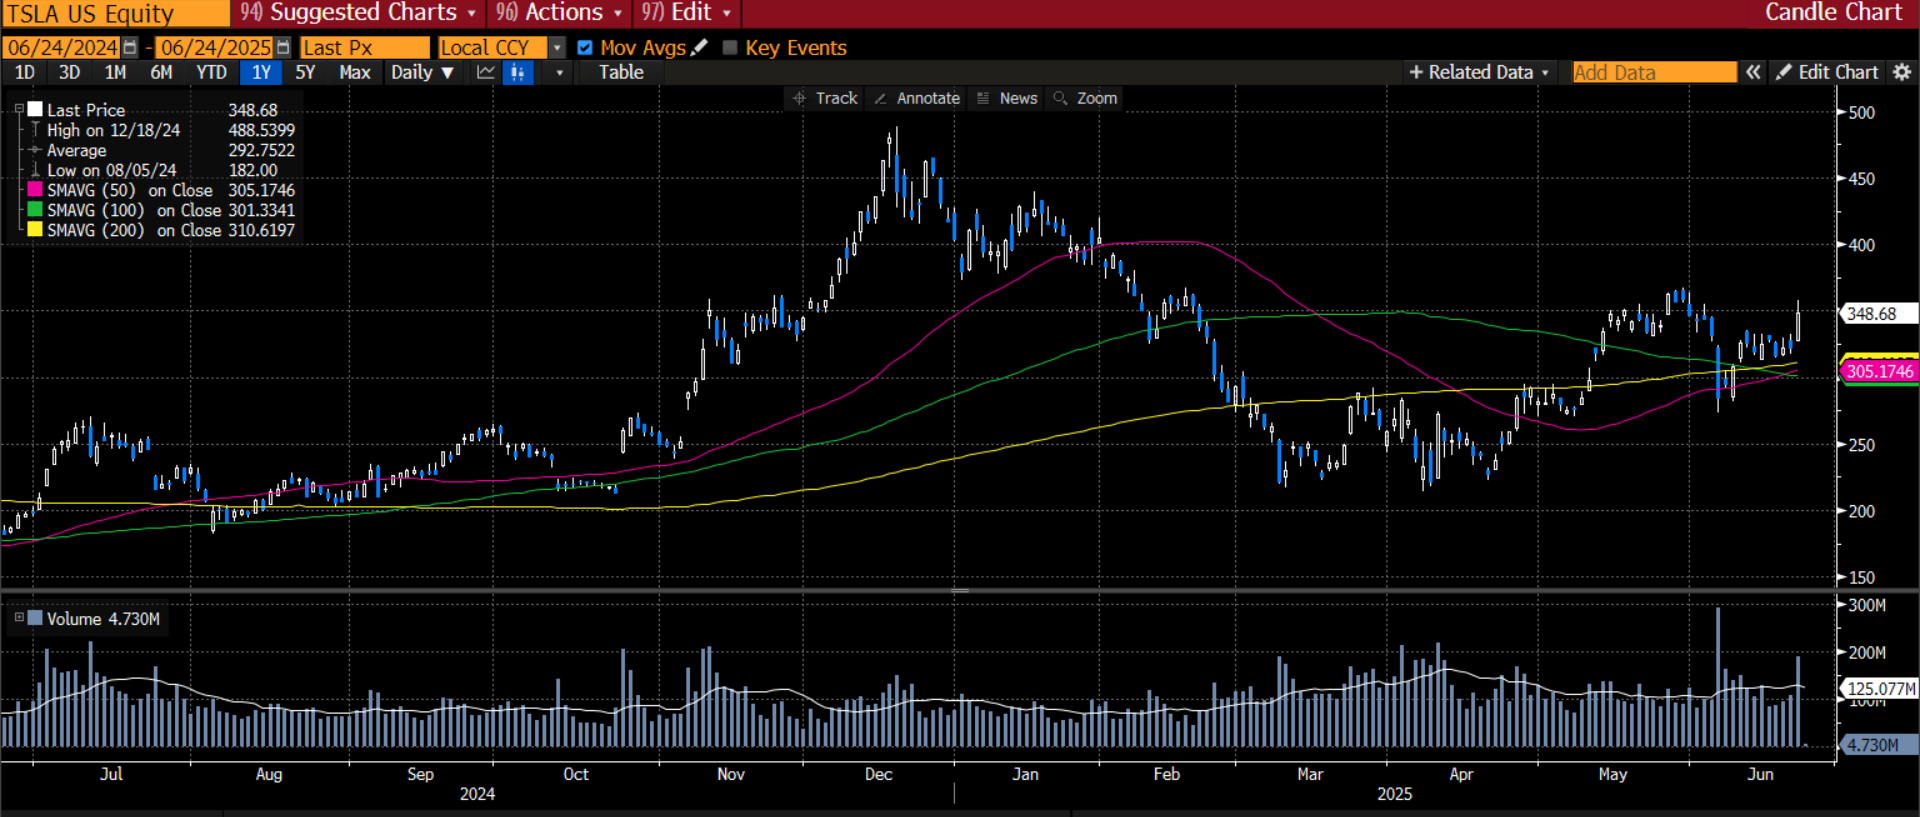Screen dimensions: 1920x817
Task: Open chart settings gear icon
Action: [1902, 72]
